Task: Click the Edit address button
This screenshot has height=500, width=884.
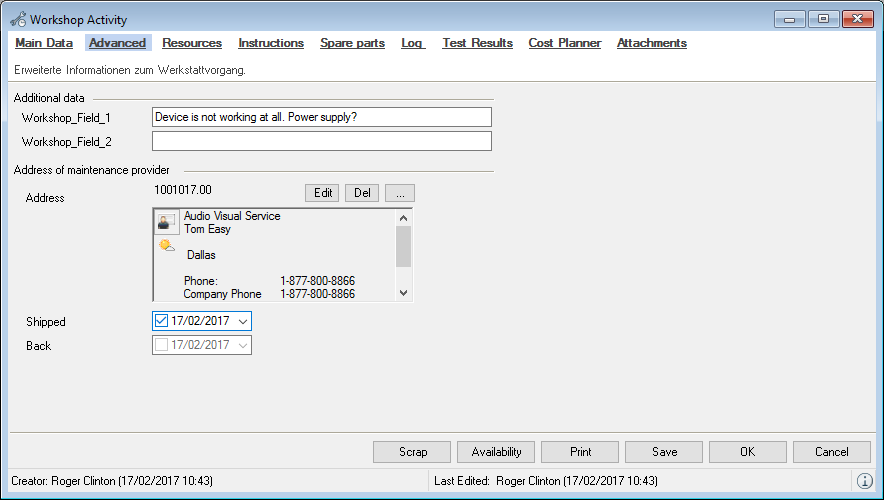Action: pyautogui.click(x=323, y=193)
